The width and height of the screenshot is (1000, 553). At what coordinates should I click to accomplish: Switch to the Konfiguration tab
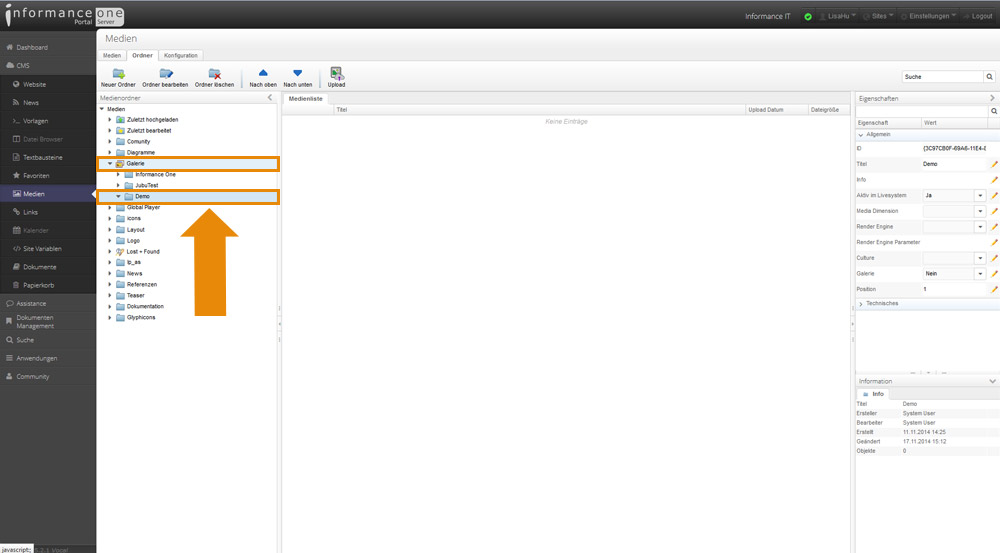pyautogui.click(x=180, y=55)
